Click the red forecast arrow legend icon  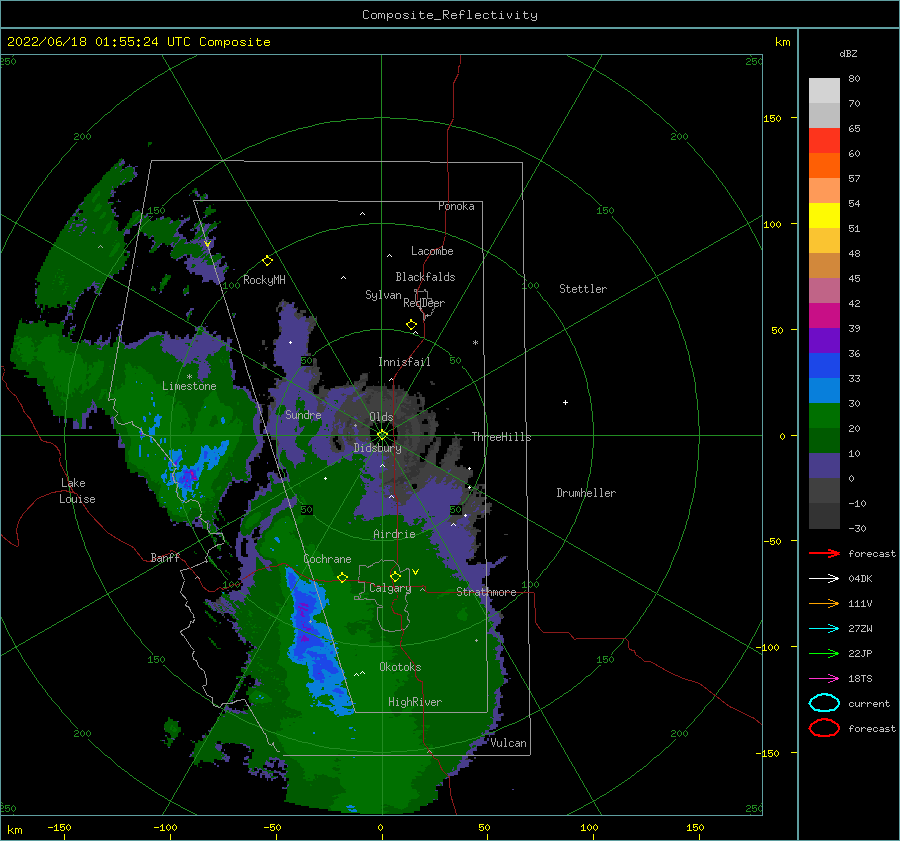pyautogui.click(x=824, y=553)
